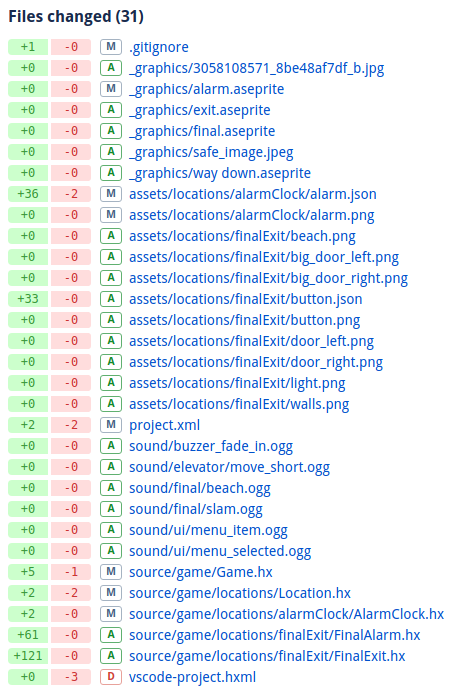Open finalExit/big_door_left.png file link
The height and width of the screenshot is (692, 452).
264,257
